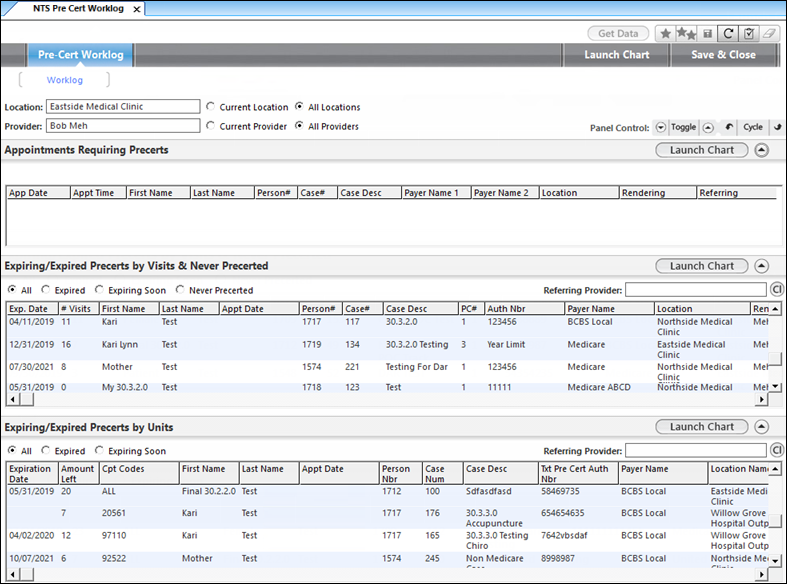Screen dimensions: 787x584
Task: Click the Panel Control expand-all down arrow
Action: point(661,127)
